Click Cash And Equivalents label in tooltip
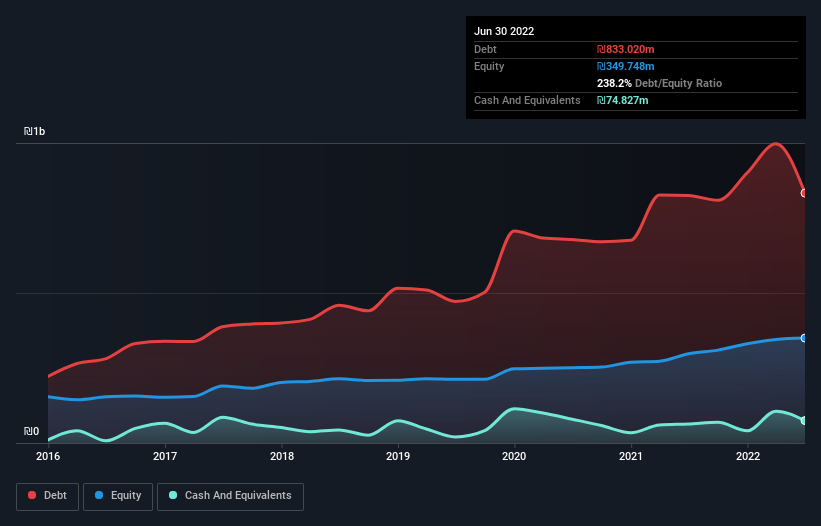 tap(527, 100)
